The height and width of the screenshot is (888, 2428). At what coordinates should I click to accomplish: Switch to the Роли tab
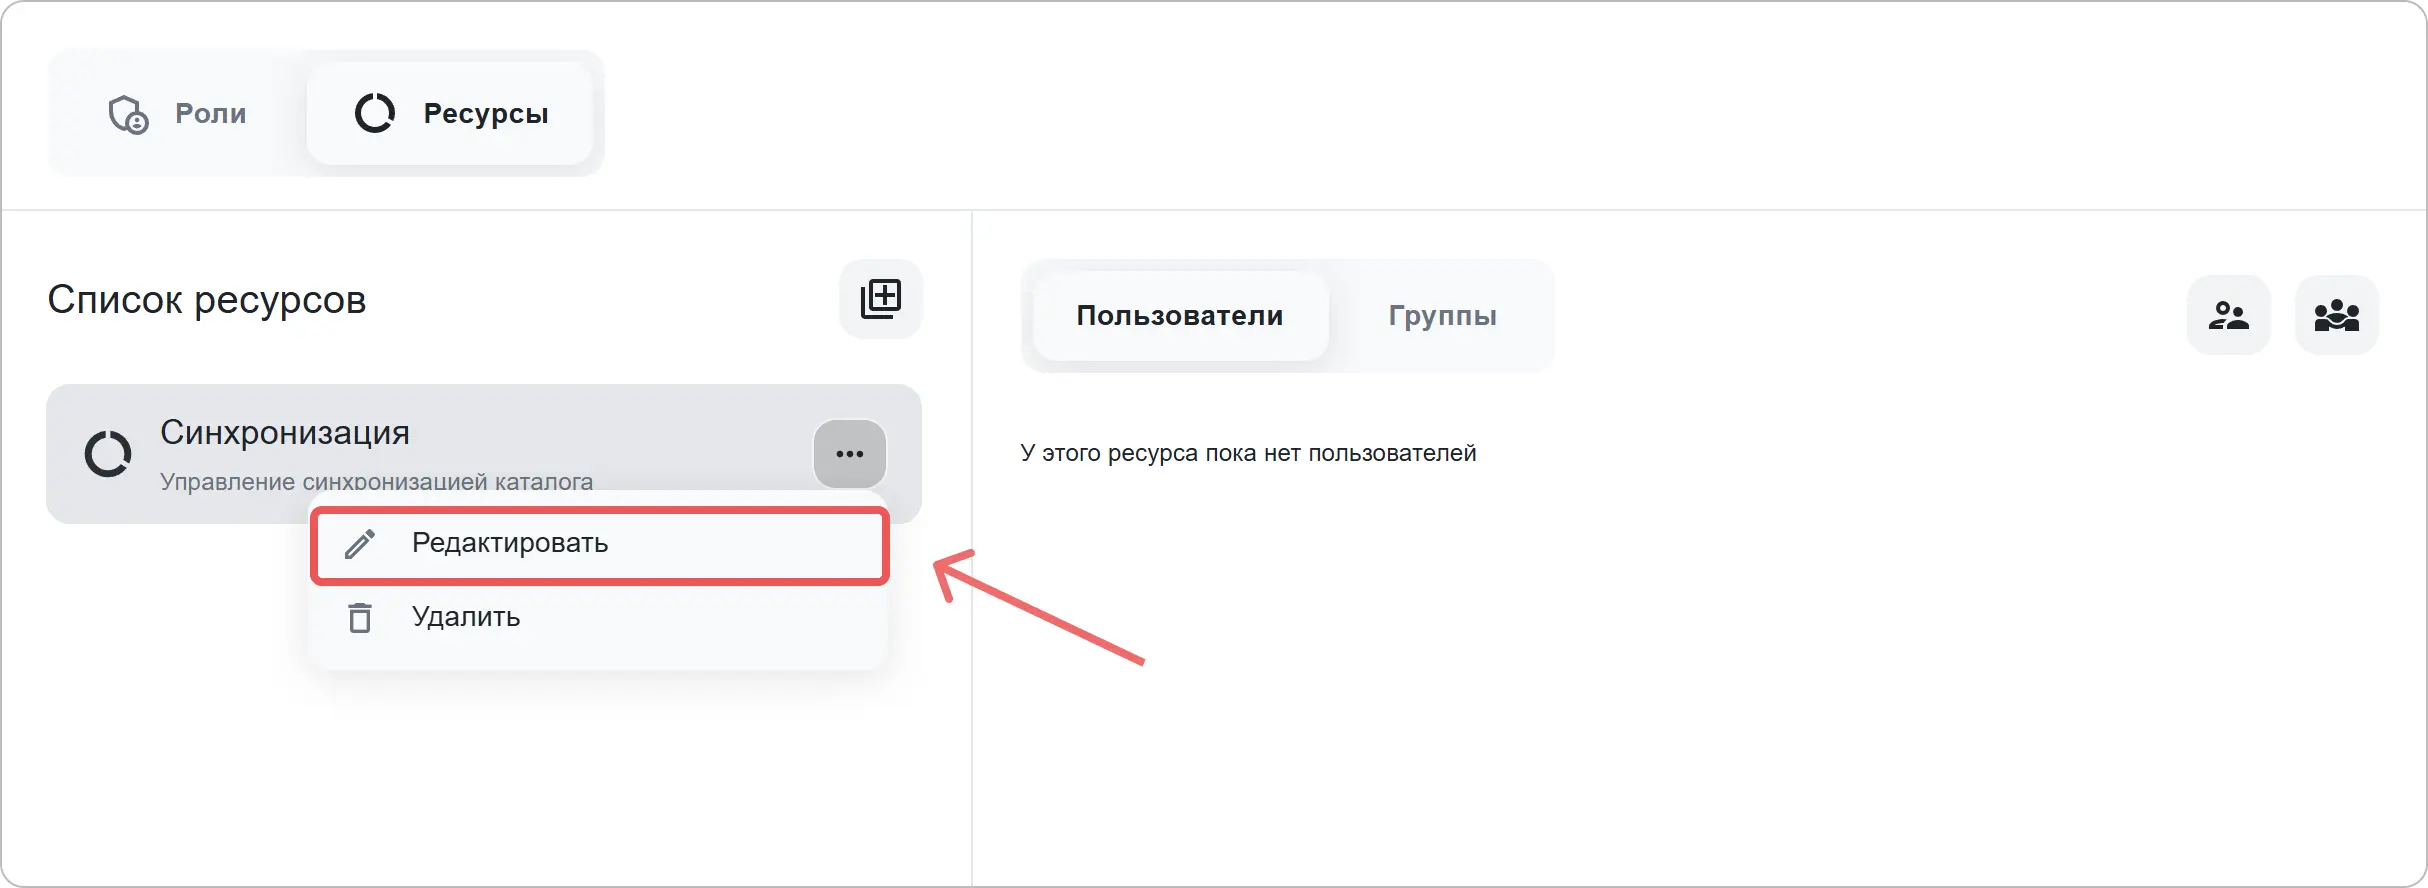click(177, 114)
